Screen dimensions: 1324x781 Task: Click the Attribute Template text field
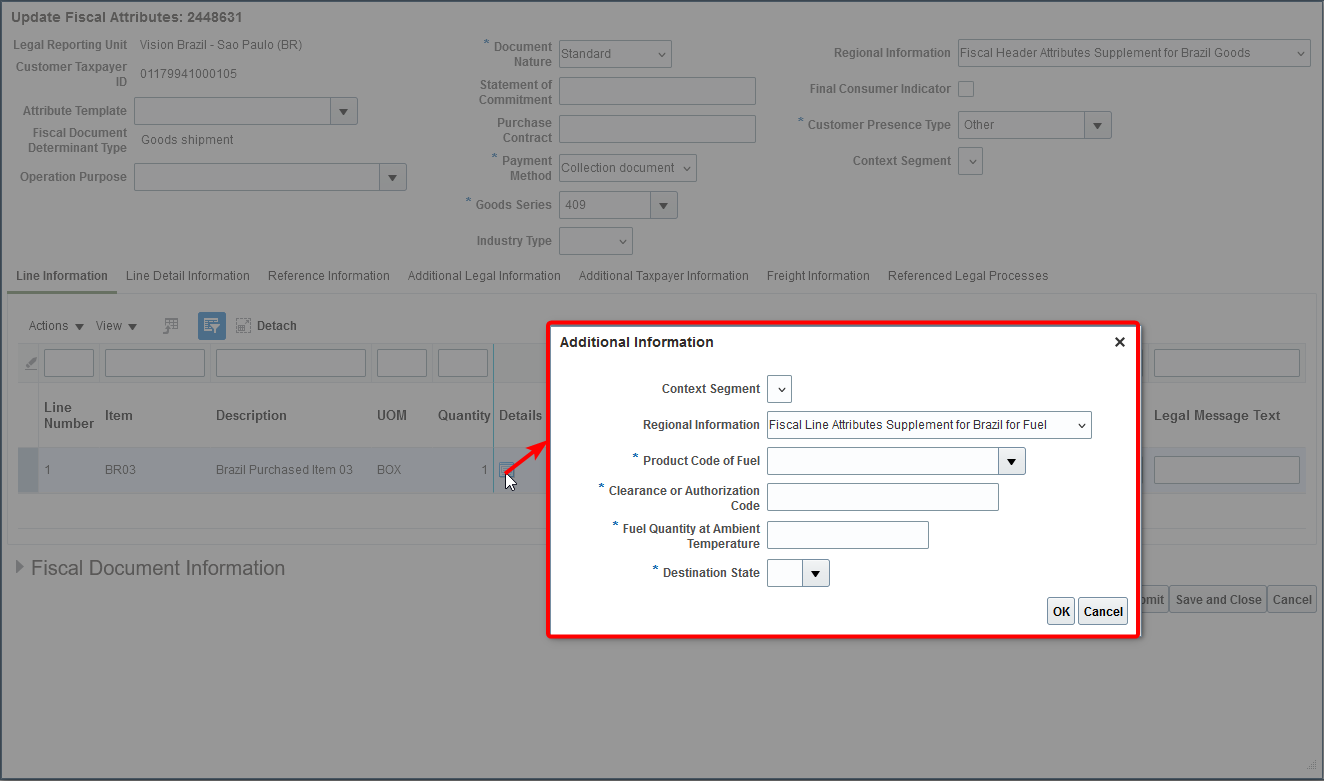(232, 111)
